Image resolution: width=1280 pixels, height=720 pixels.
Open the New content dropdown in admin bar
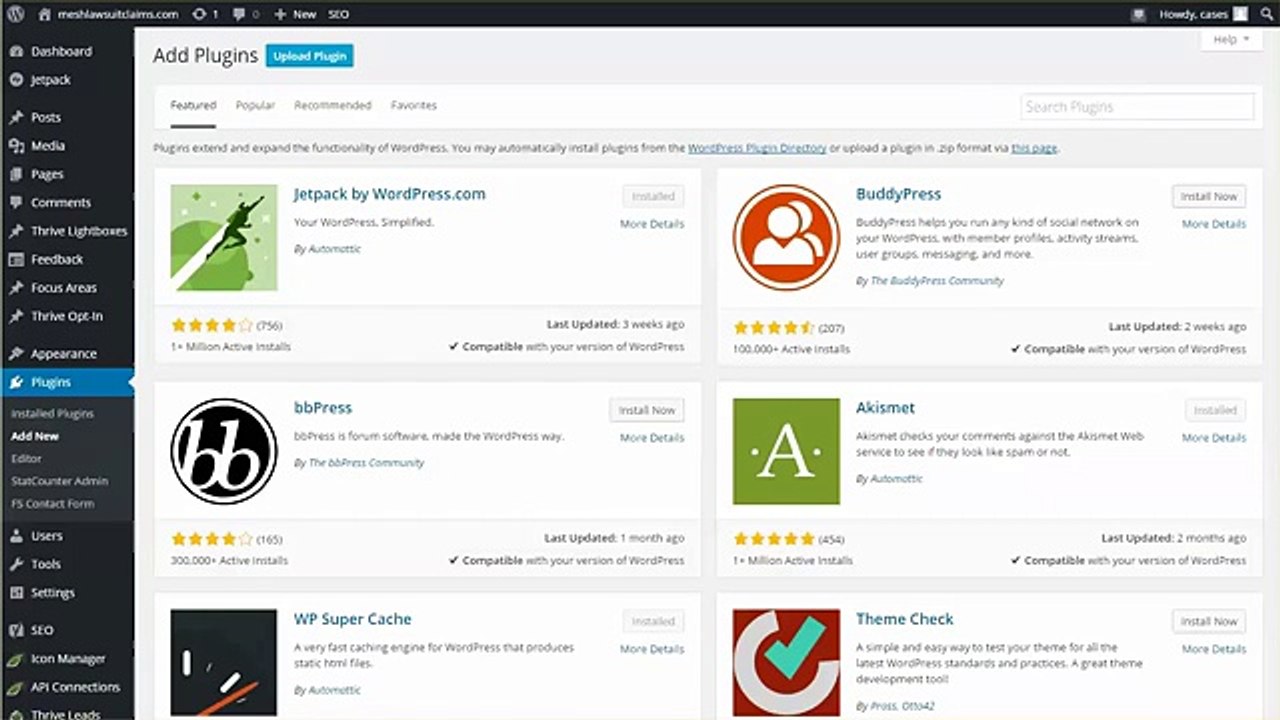[x=295, y=14]
